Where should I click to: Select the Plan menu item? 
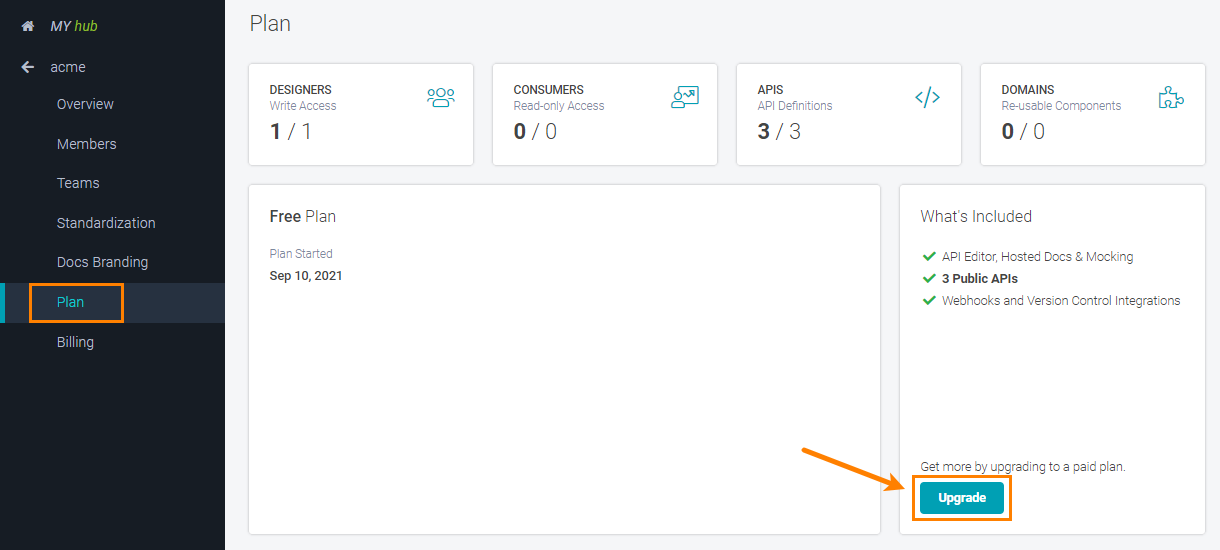pos(71,302)
